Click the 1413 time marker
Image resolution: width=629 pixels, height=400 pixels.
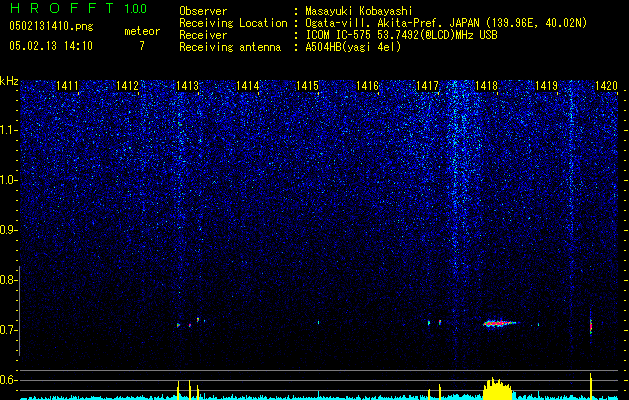coord(187,86)
